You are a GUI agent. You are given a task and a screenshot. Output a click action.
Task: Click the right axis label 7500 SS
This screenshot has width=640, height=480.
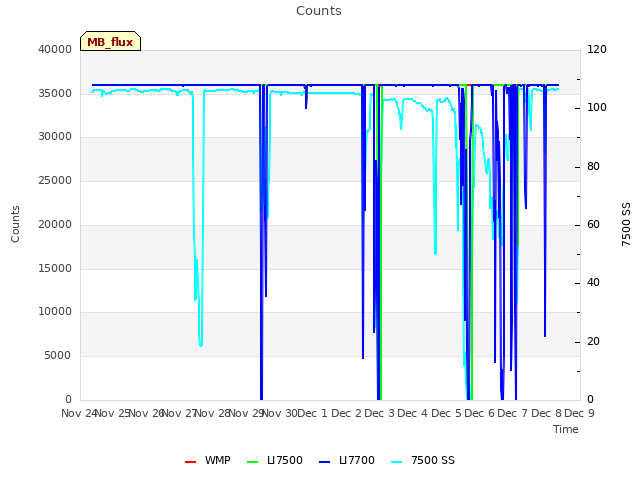click(626, 224)
